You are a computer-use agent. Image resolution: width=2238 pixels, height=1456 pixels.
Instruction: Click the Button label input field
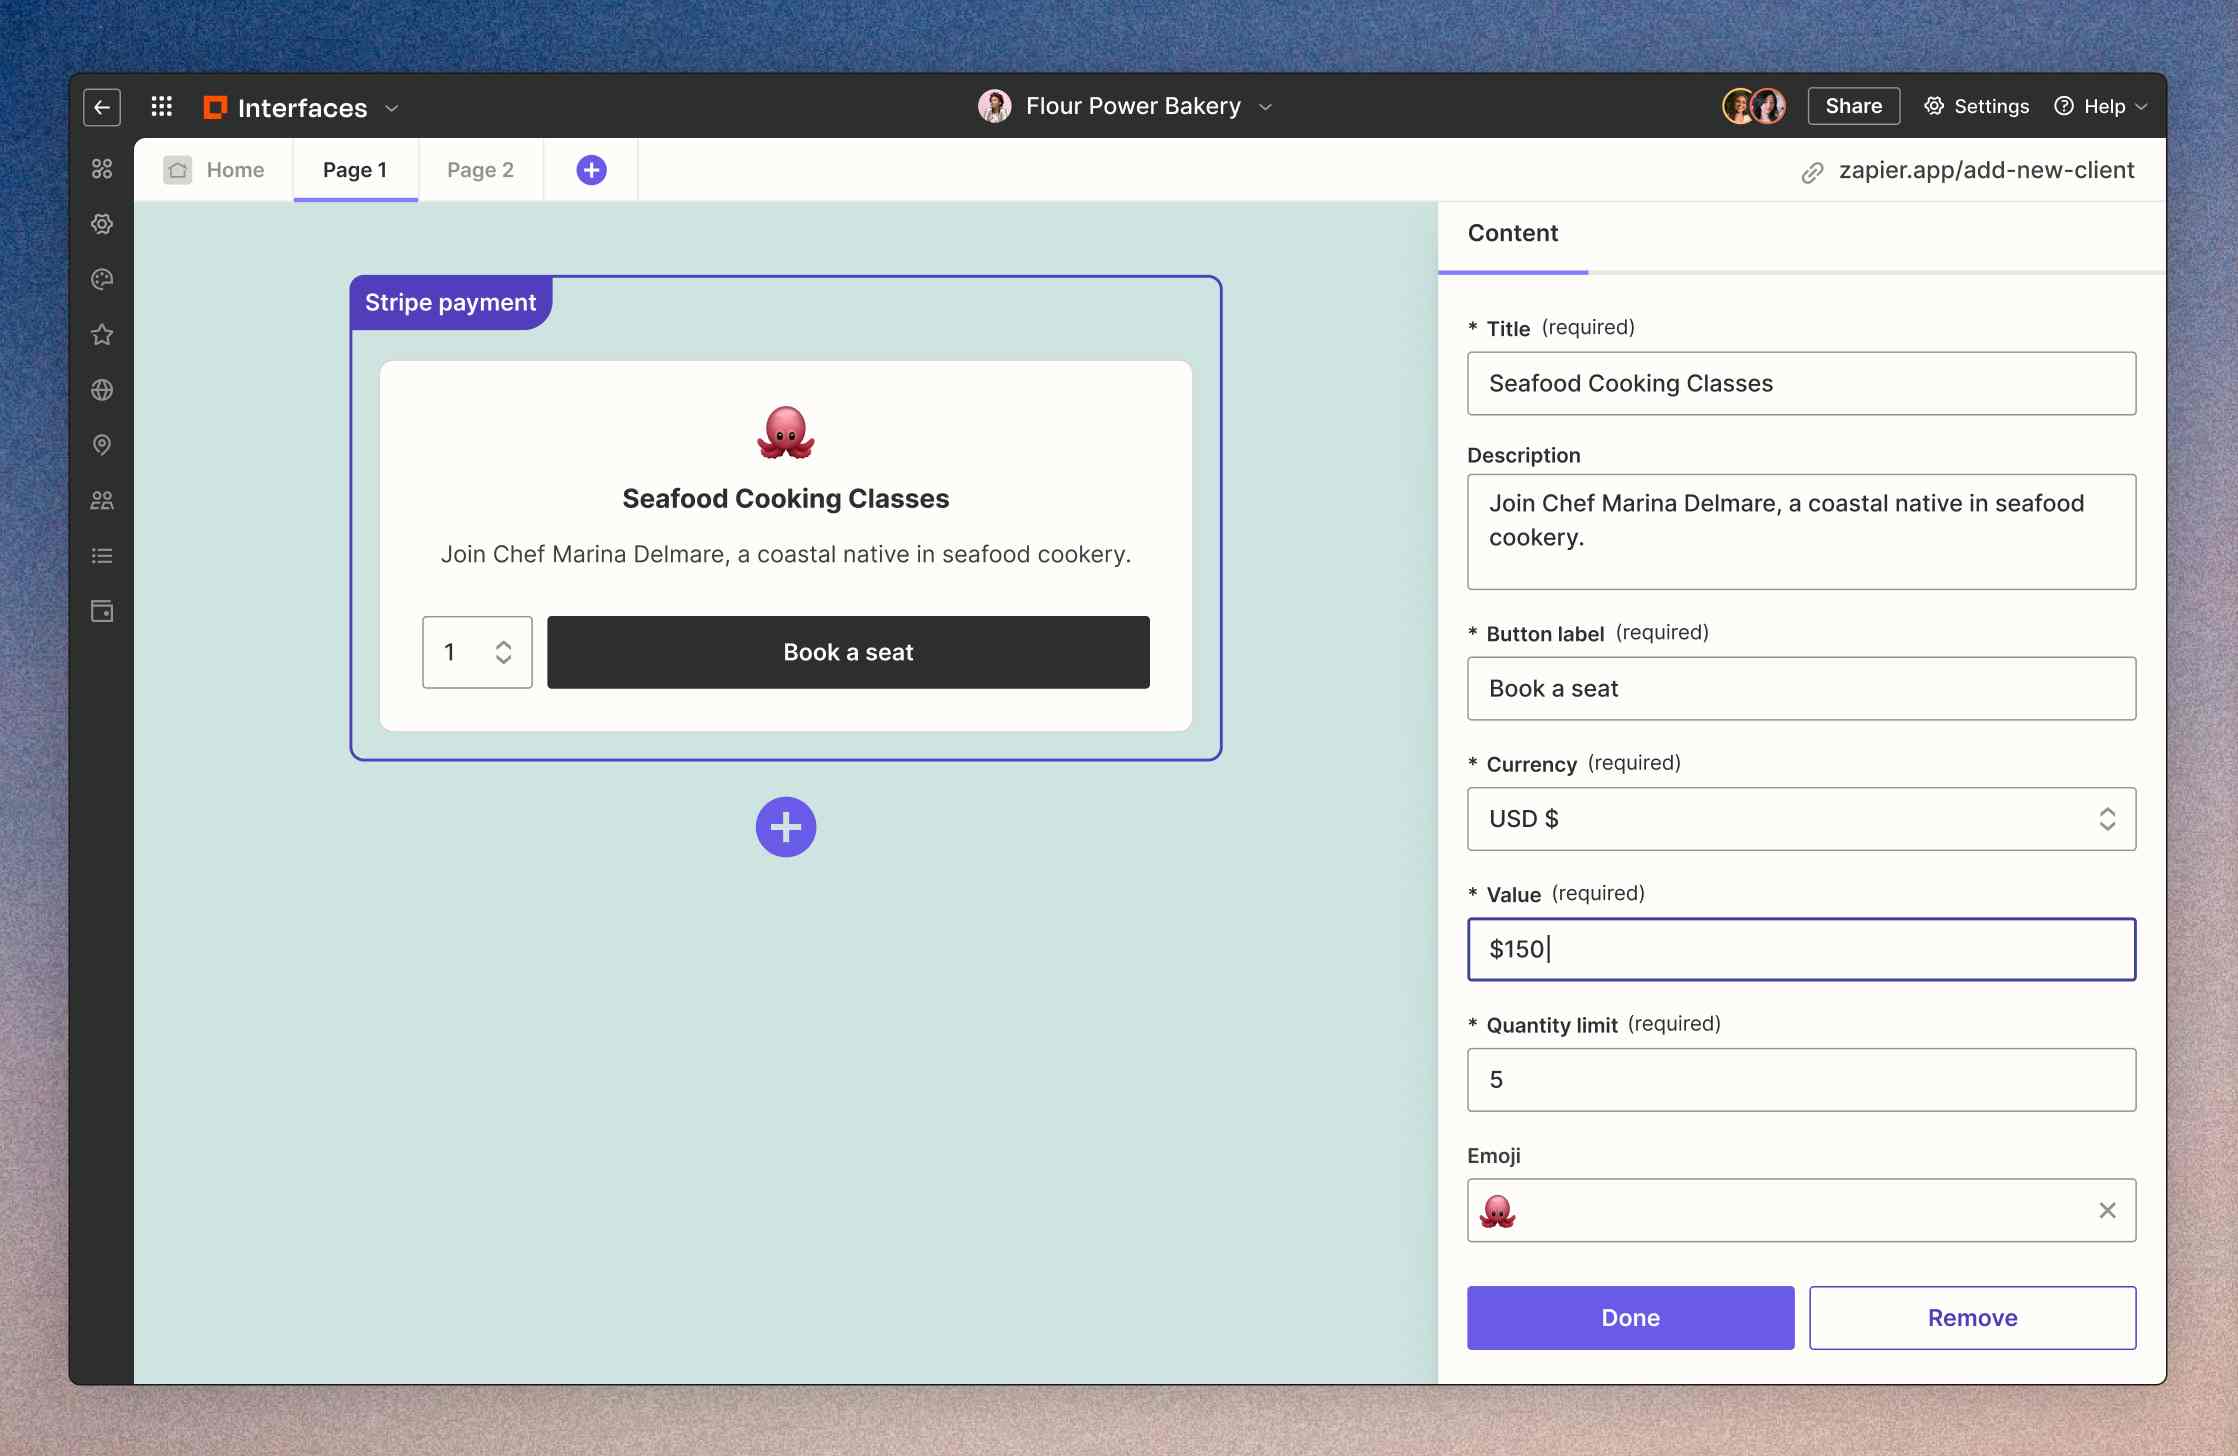pyautogui.click(x=1801, y=688)
